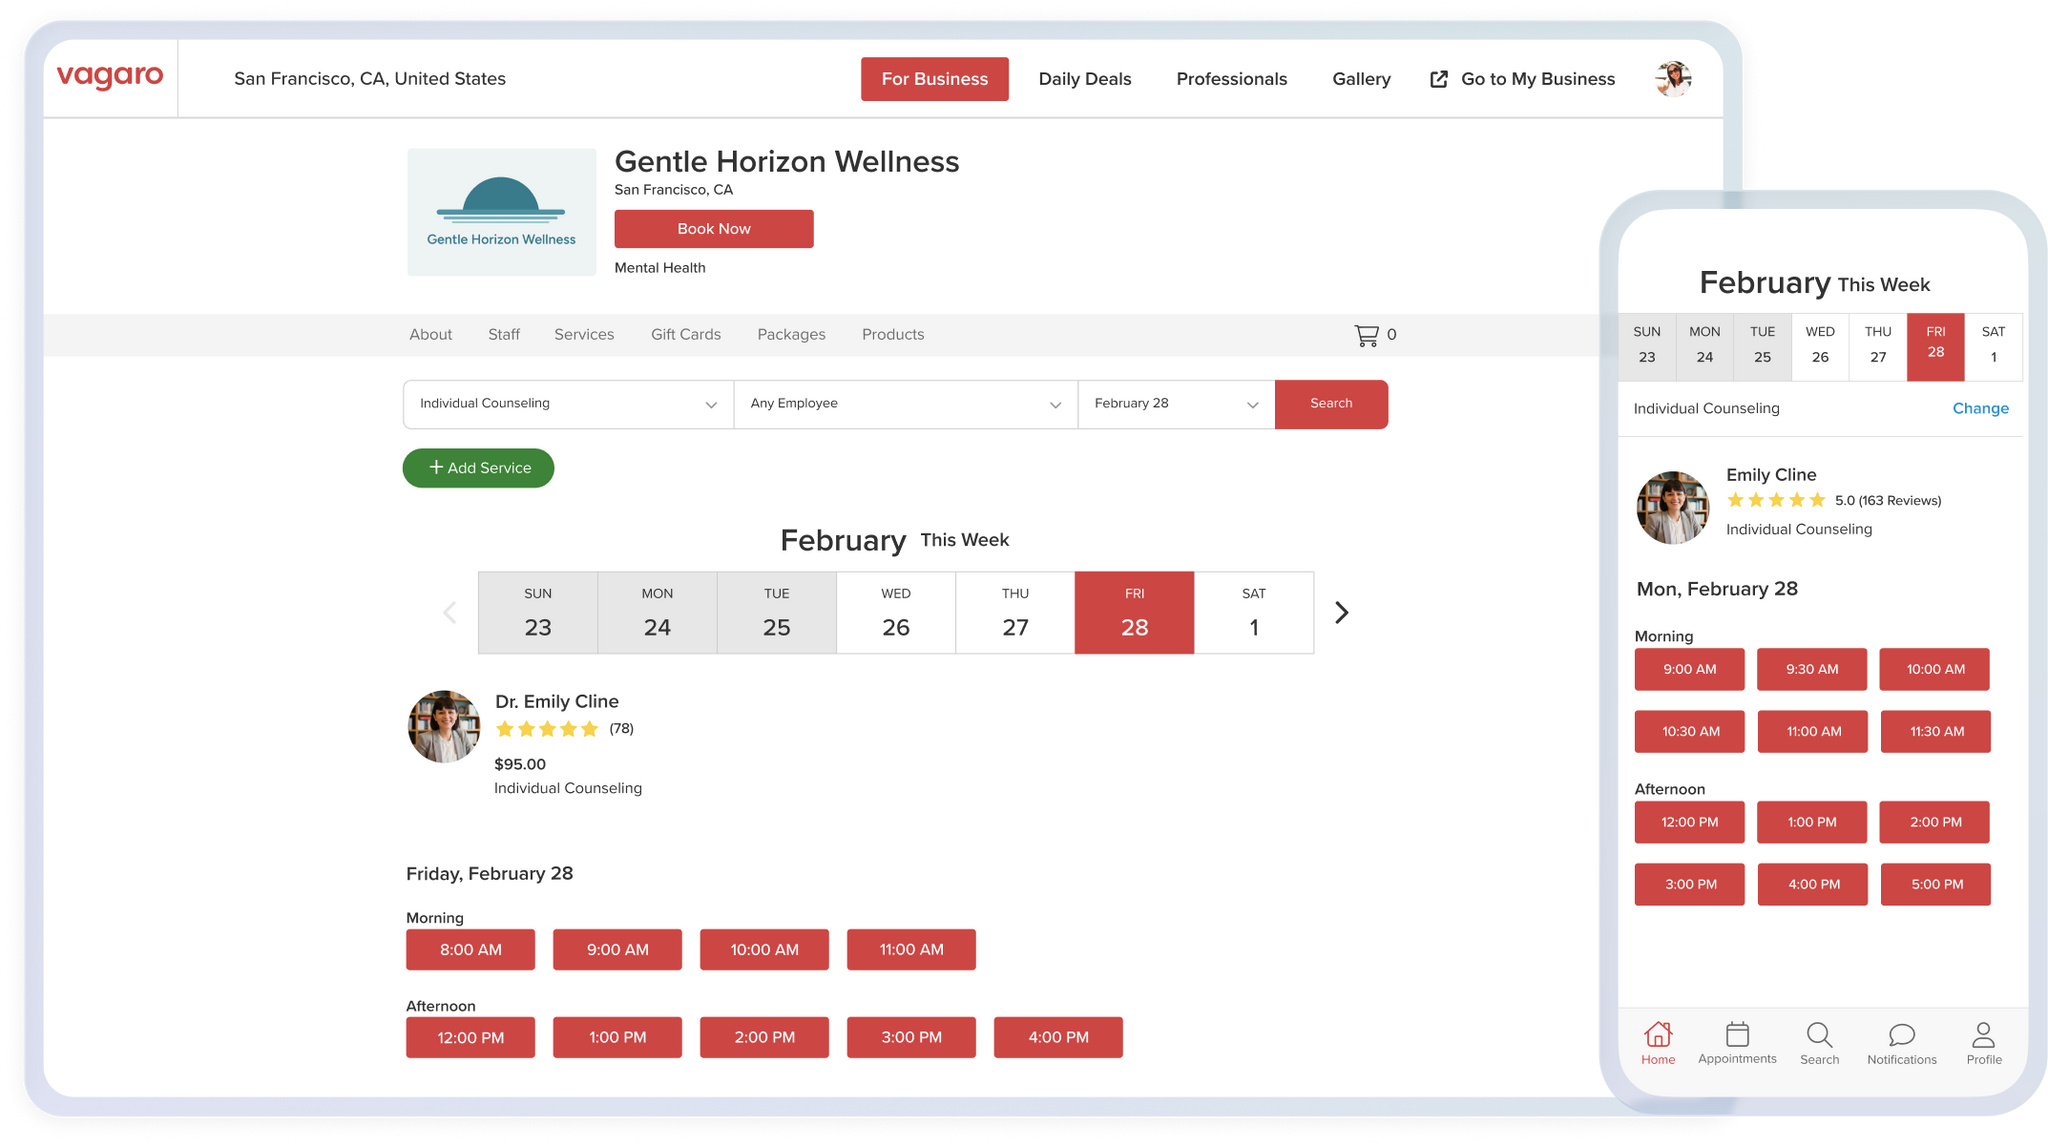Go to previous week with left arrow
2048x1145 pixels.
450,612
